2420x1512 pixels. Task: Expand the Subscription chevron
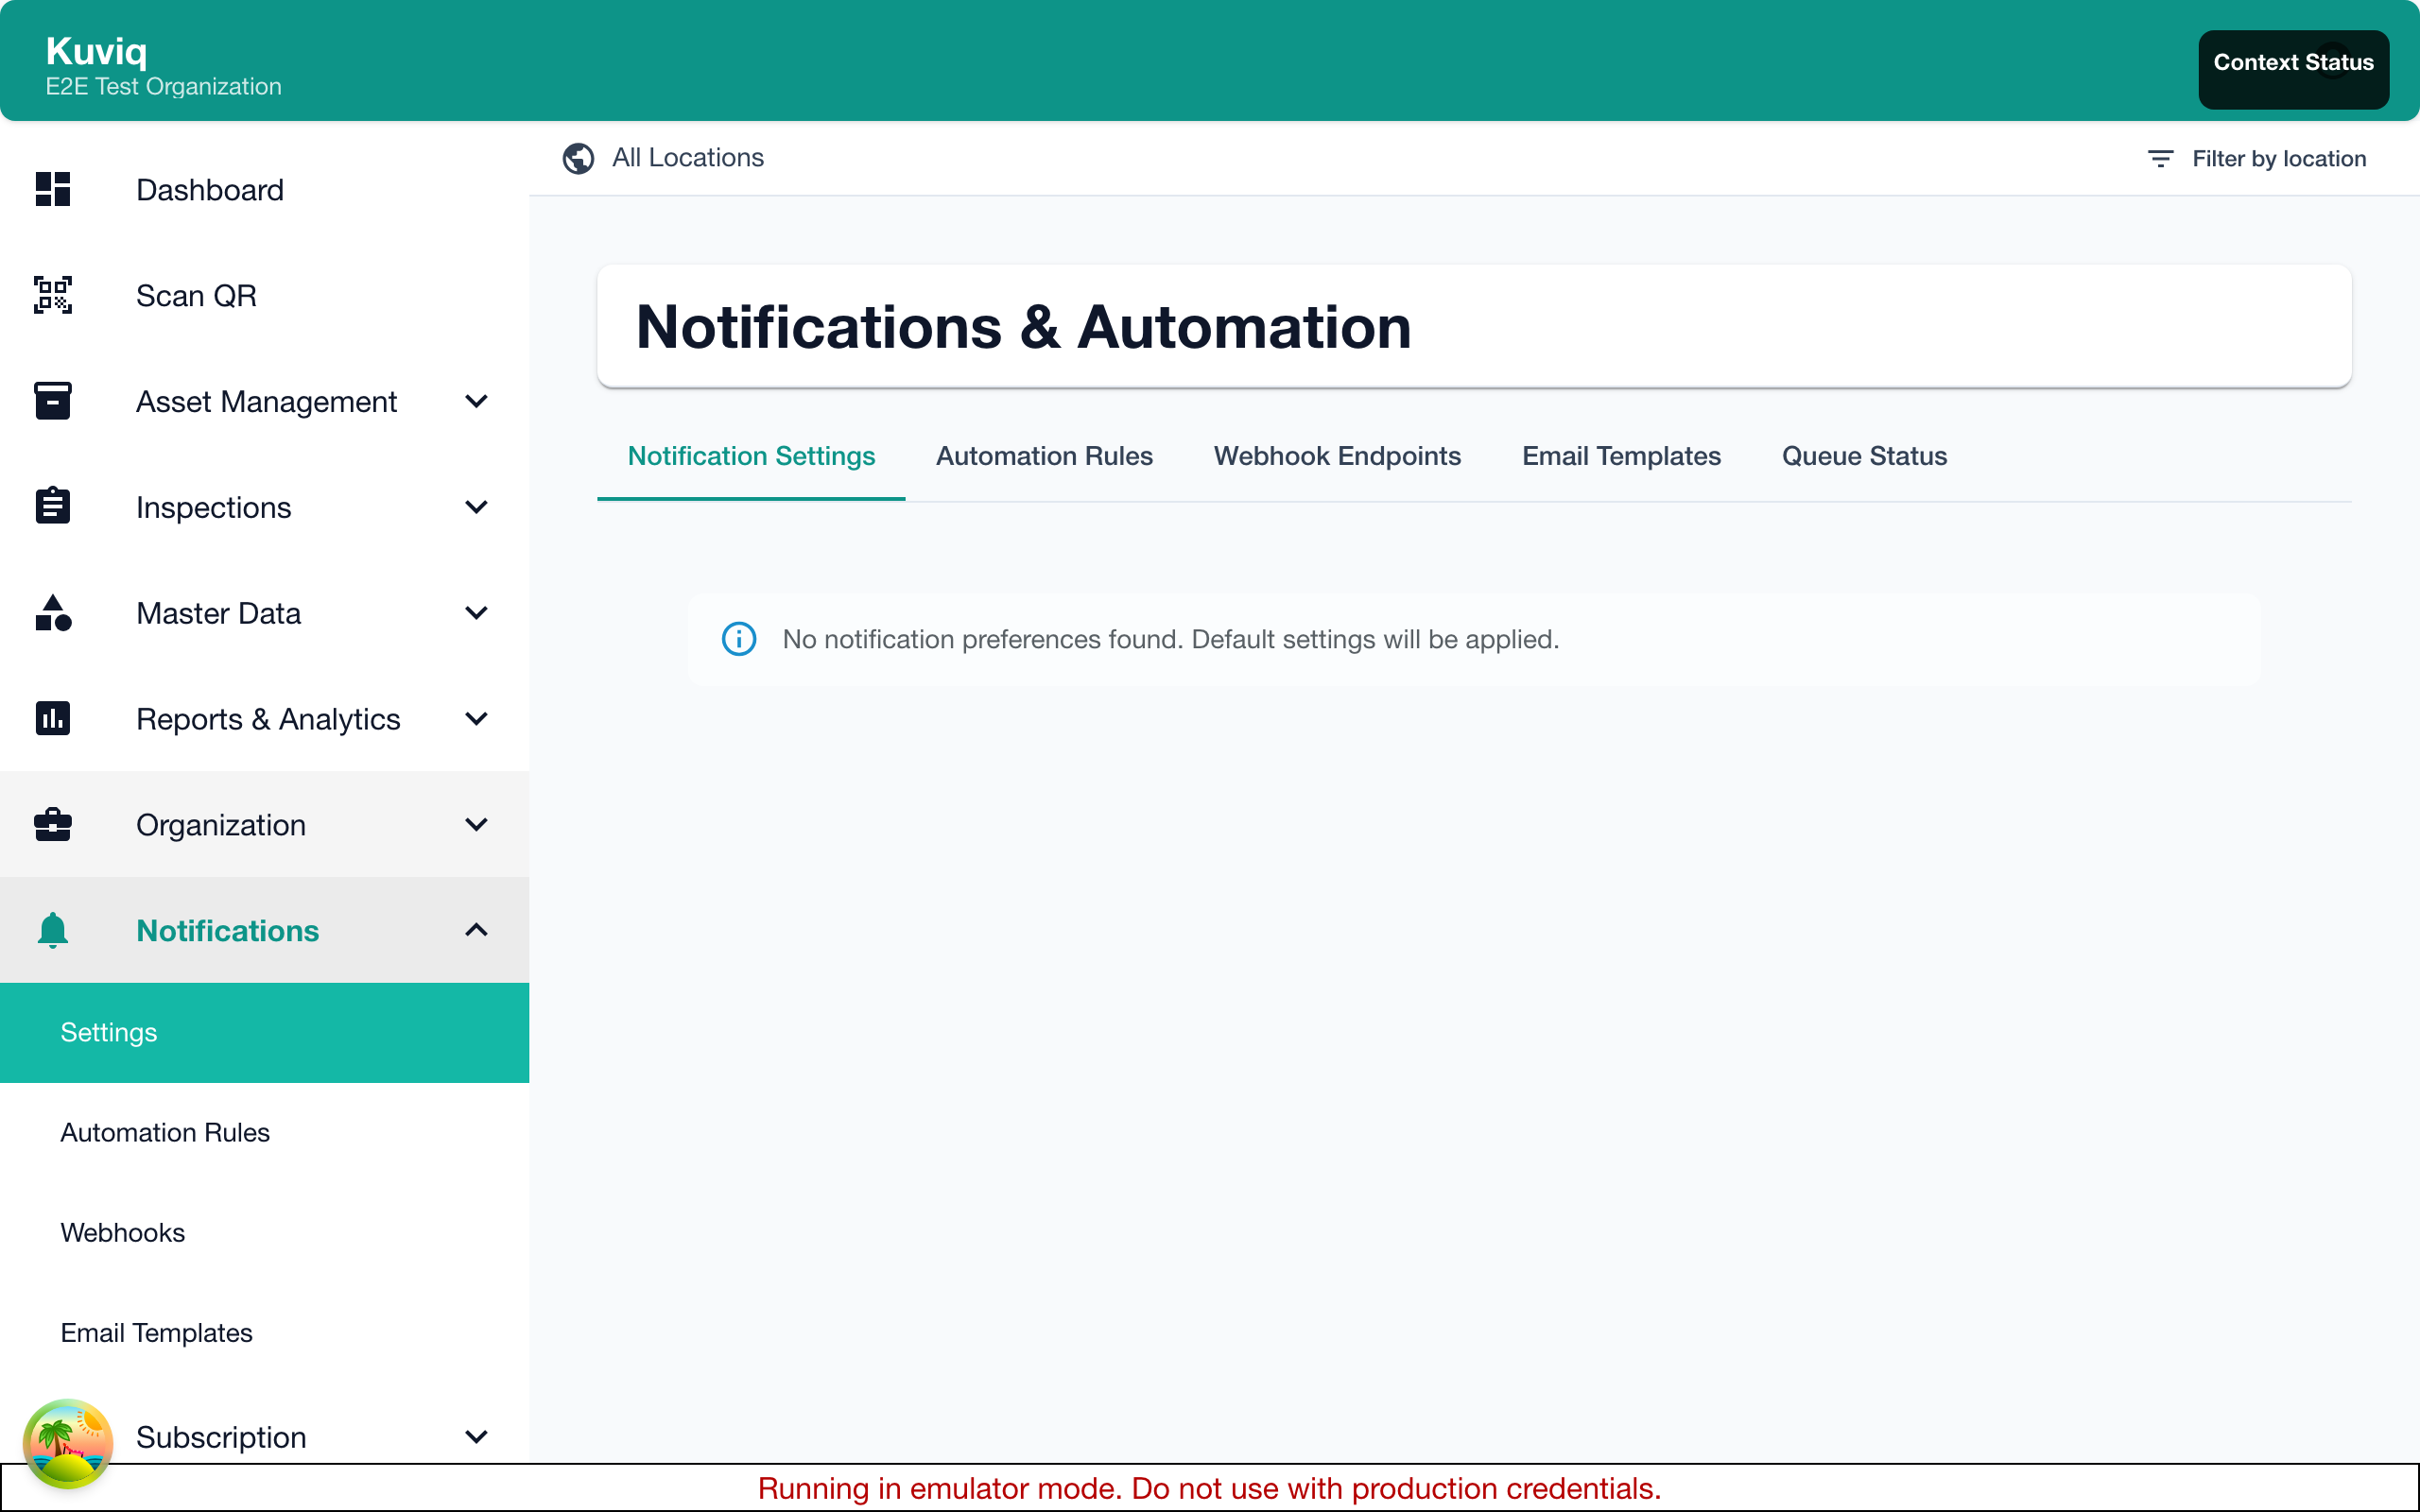pos(477,1437)
